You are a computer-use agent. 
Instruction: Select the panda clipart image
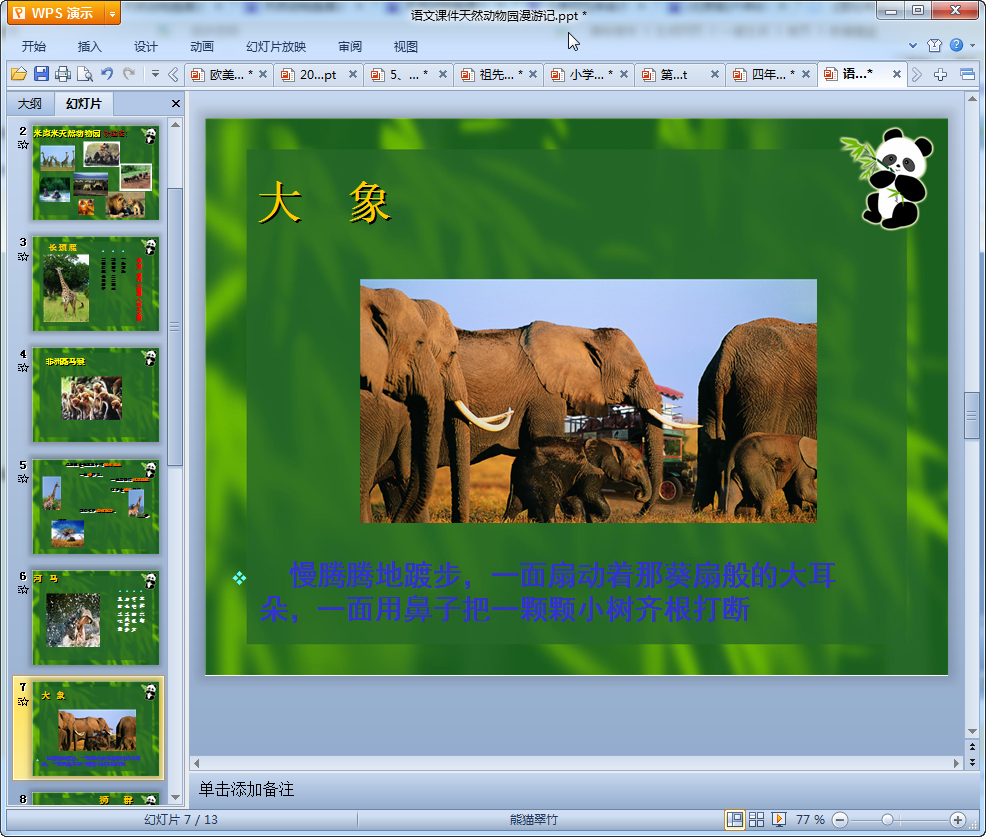[887, 178]
